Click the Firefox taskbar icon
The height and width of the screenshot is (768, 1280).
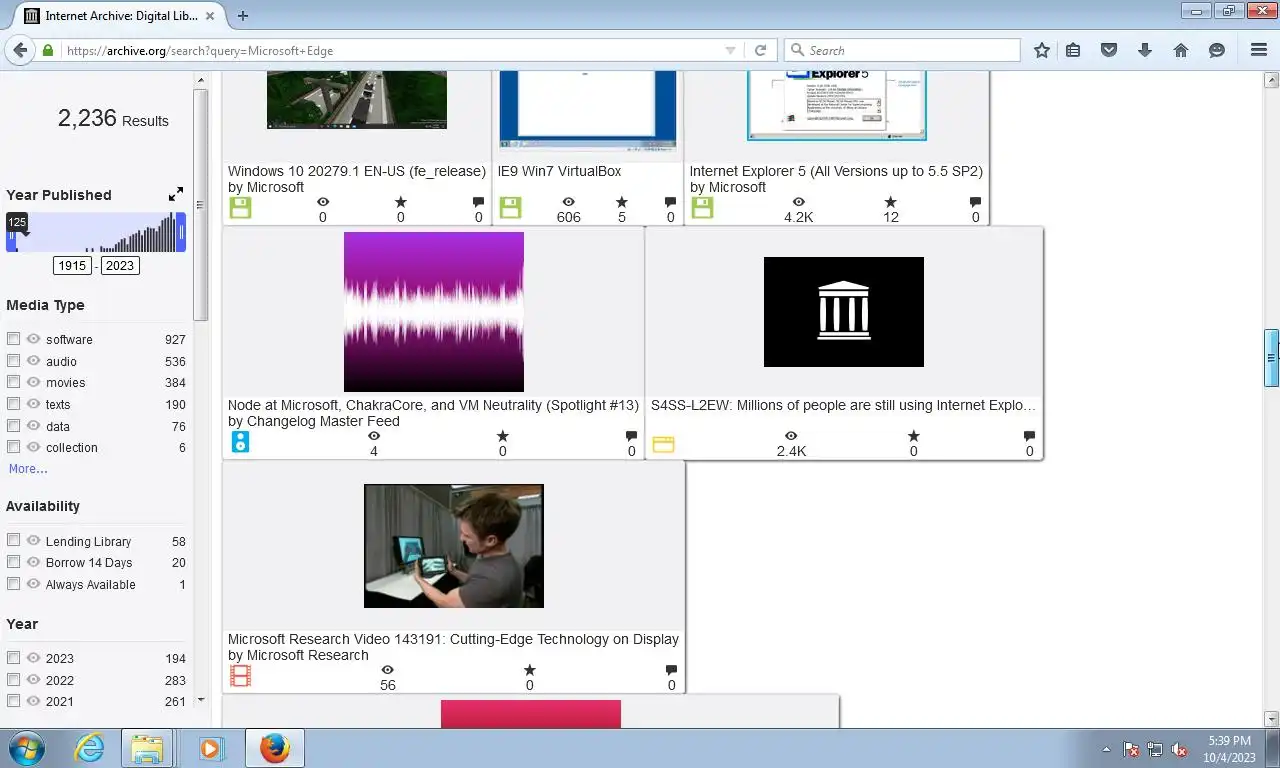[x=274, y=748]
